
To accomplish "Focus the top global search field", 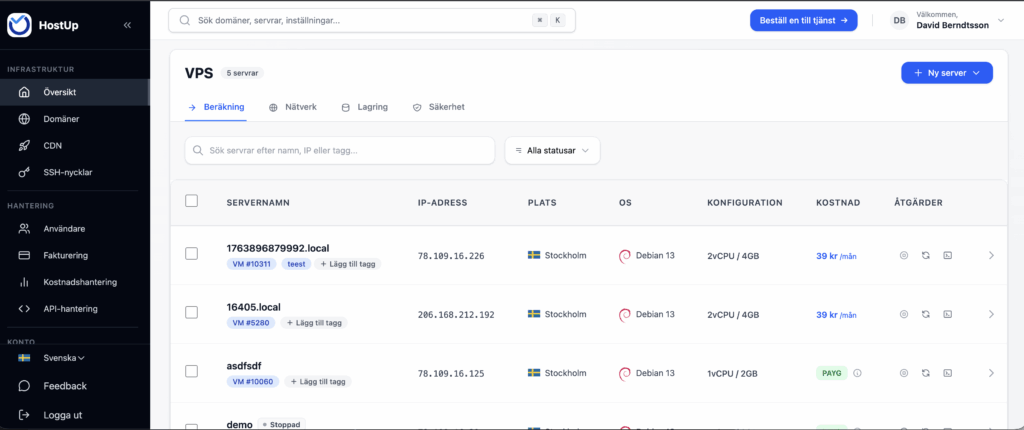I will [x=372, y=20].
